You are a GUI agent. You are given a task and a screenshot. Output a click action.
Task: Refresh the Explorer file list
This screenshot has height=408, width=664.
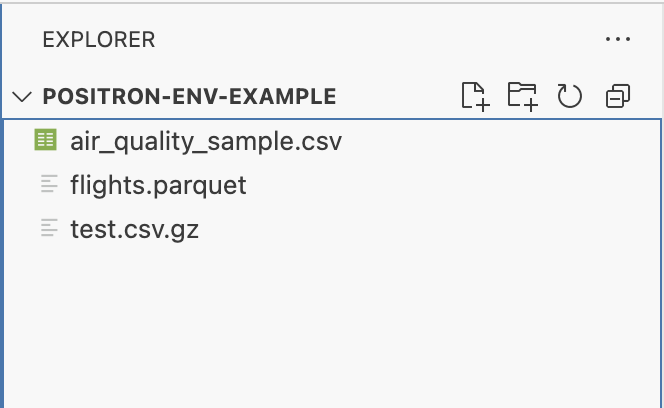point(570,96)
